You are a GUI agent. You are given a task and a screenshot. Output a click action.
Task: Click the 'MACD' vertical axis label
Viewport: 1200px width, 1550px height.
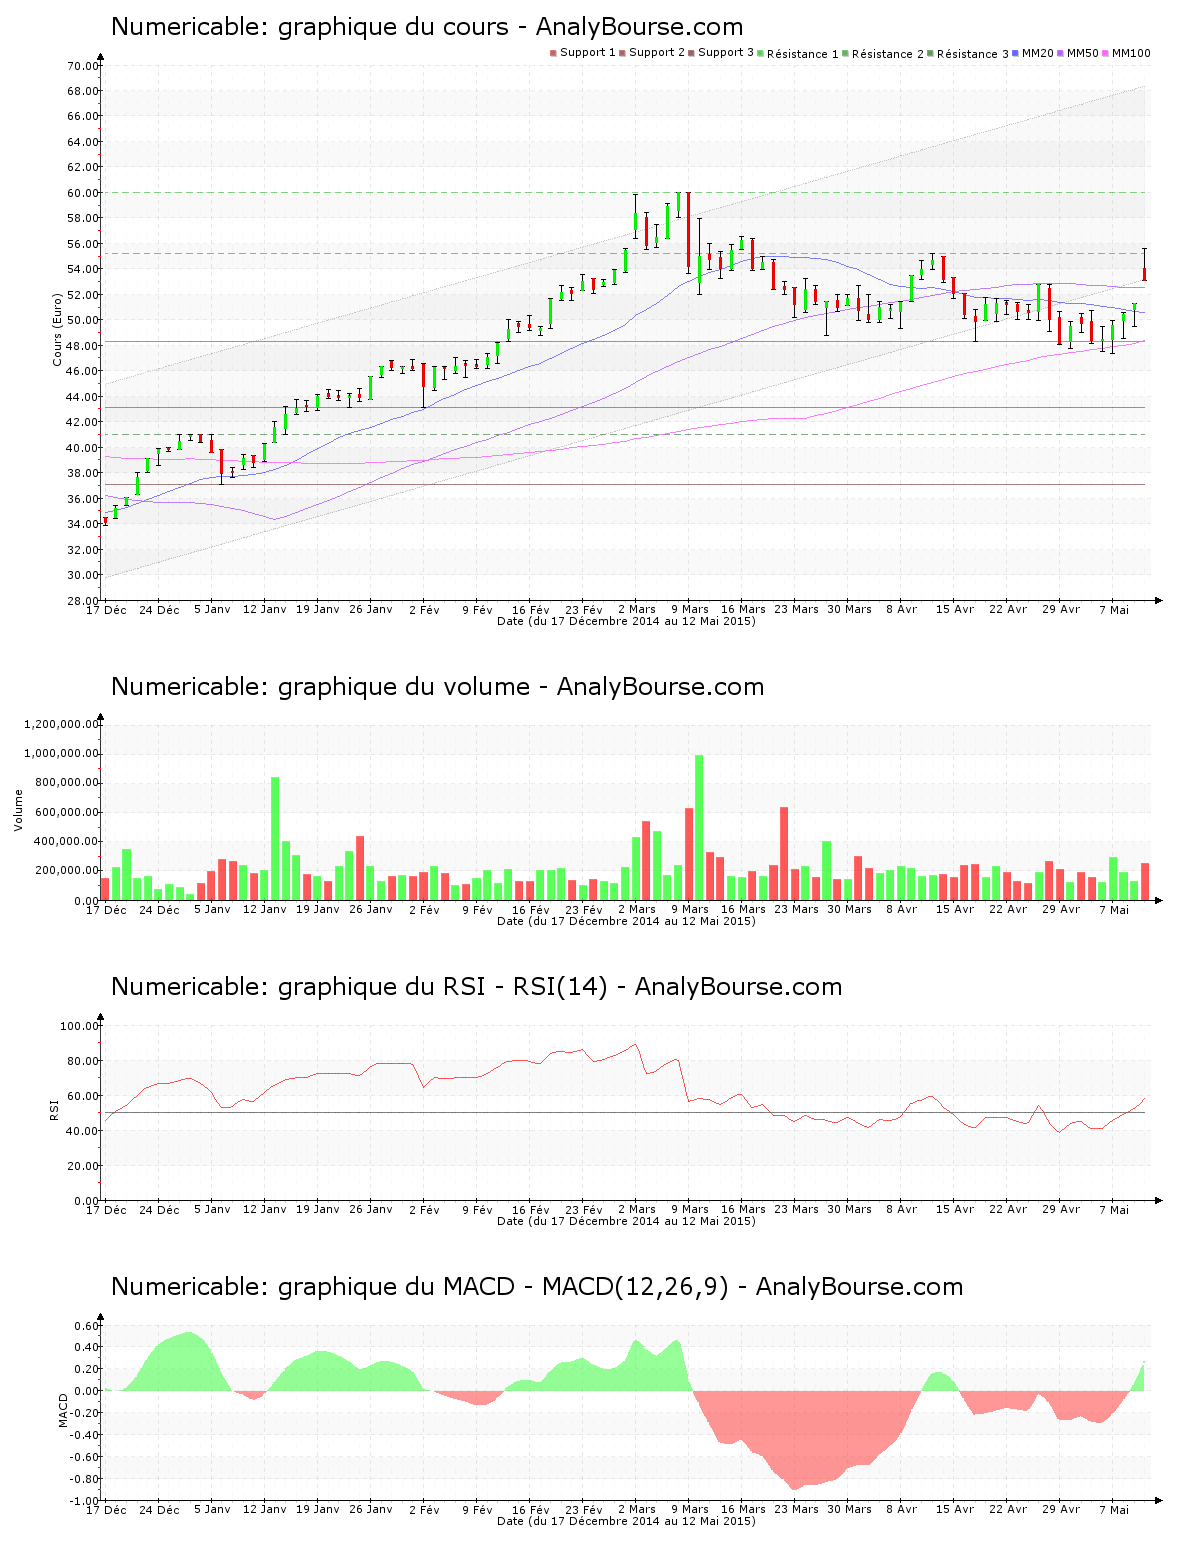(64, 1409)
